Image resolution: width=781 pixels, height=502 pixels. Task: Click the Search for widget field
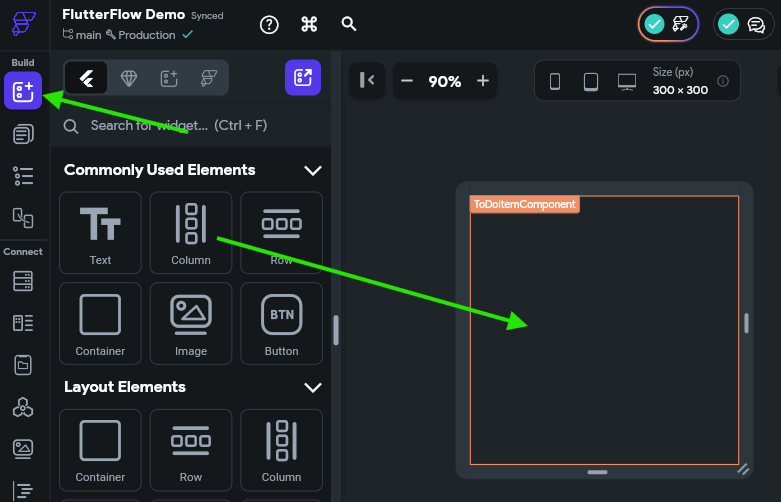191,126
